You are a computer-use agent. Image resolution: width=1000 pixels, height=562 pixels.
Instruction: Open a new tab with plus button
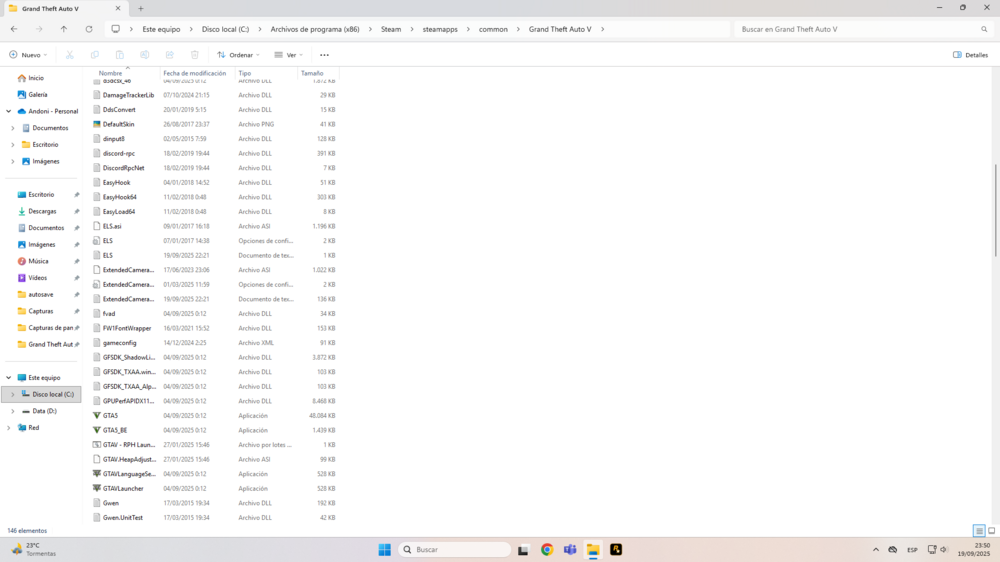coord(141,9)
